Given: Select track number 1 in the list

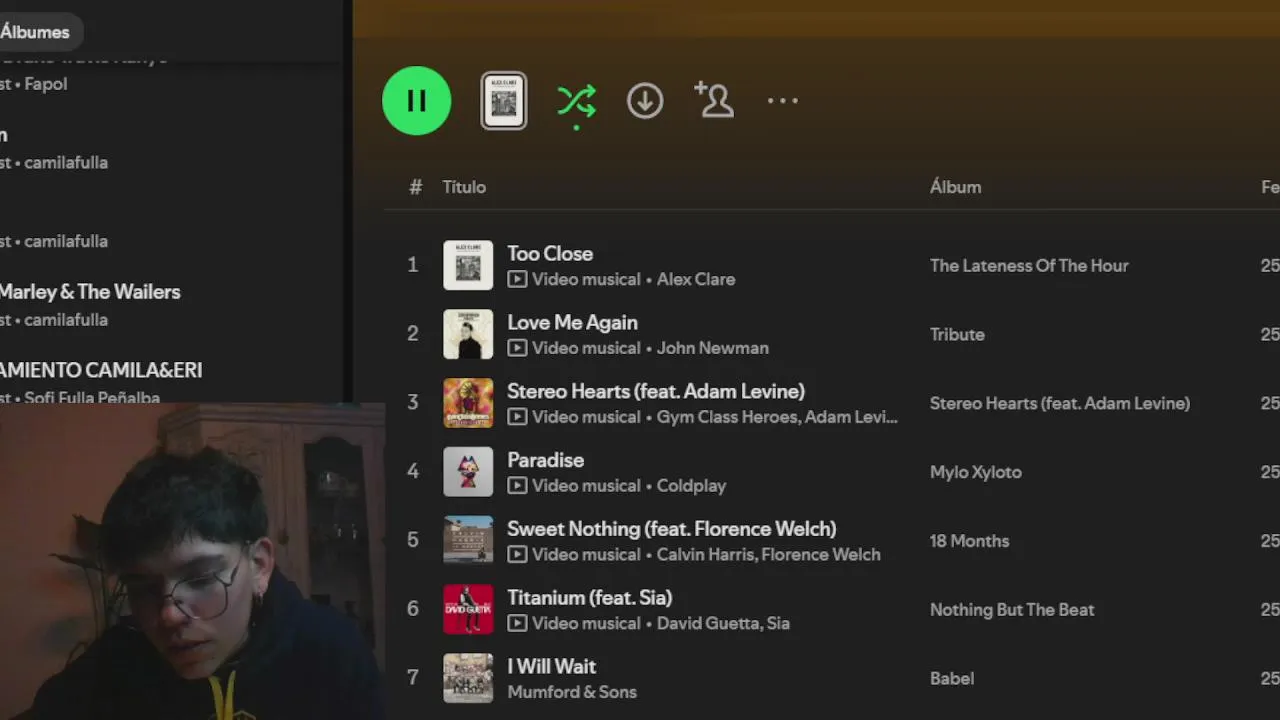Looking at the screenshot, I should pos(412,265).
